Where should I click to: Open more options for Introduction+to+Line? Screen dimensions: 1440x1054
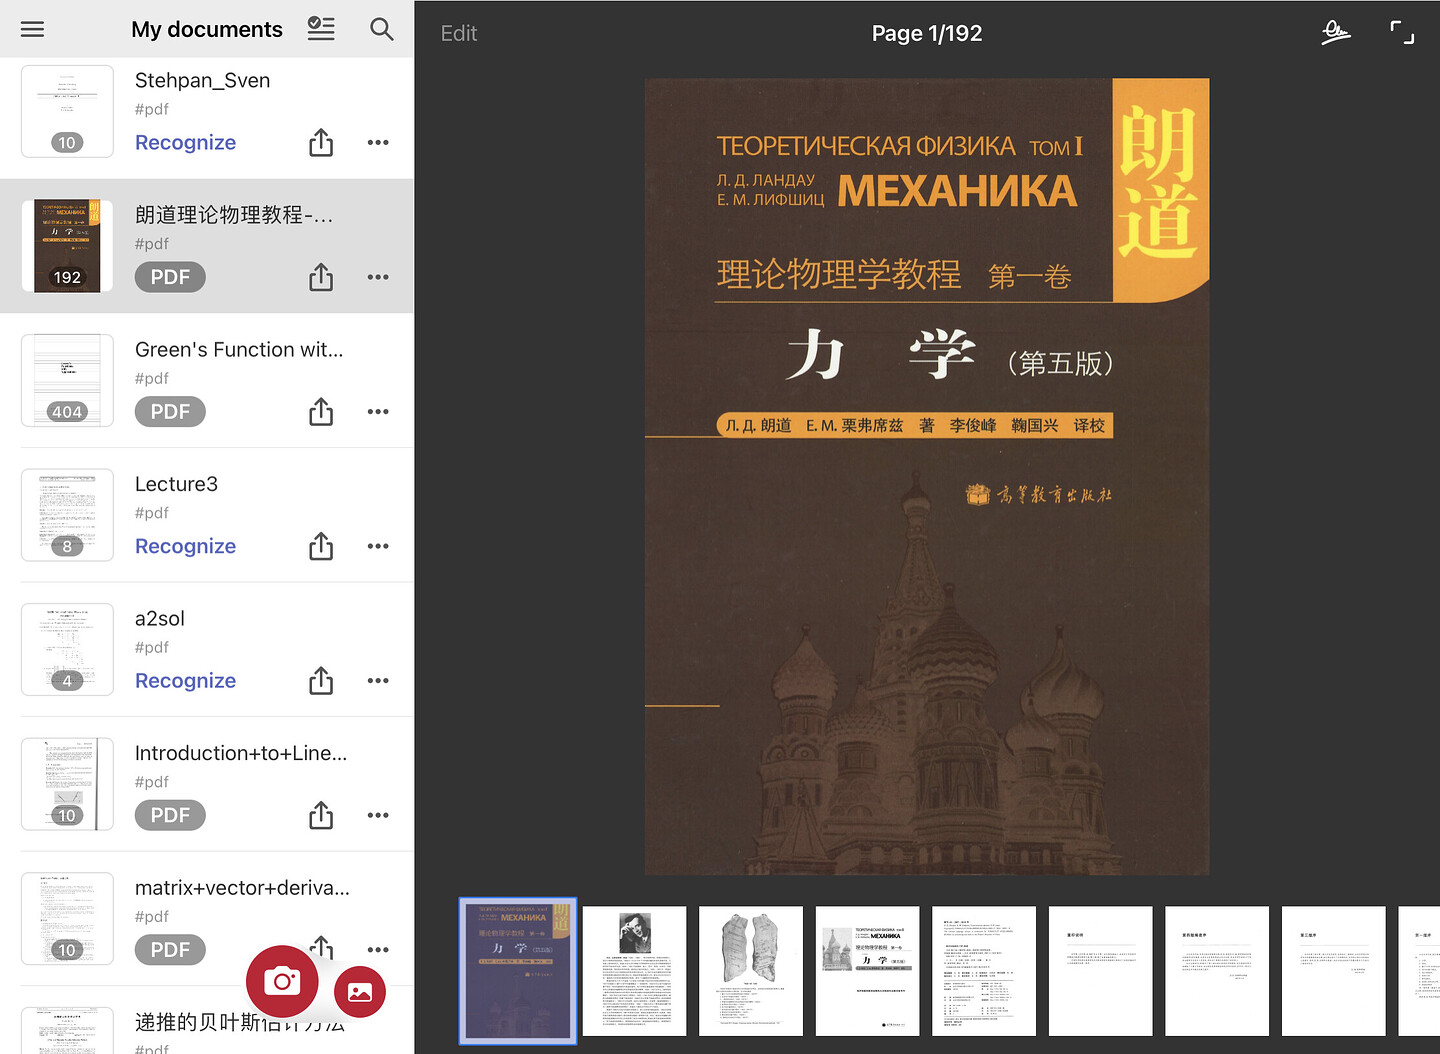pos(378,815)
